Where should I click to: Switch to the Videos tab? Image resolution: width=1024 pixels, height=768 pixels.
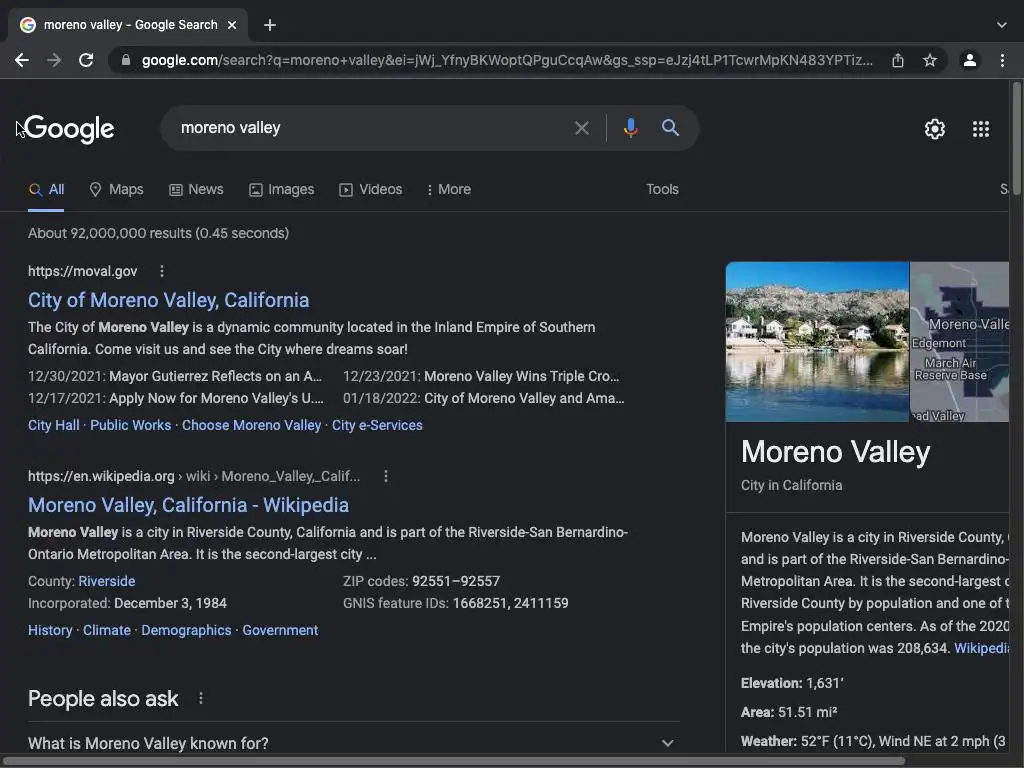pyautogui.click(x=370, y=189)
